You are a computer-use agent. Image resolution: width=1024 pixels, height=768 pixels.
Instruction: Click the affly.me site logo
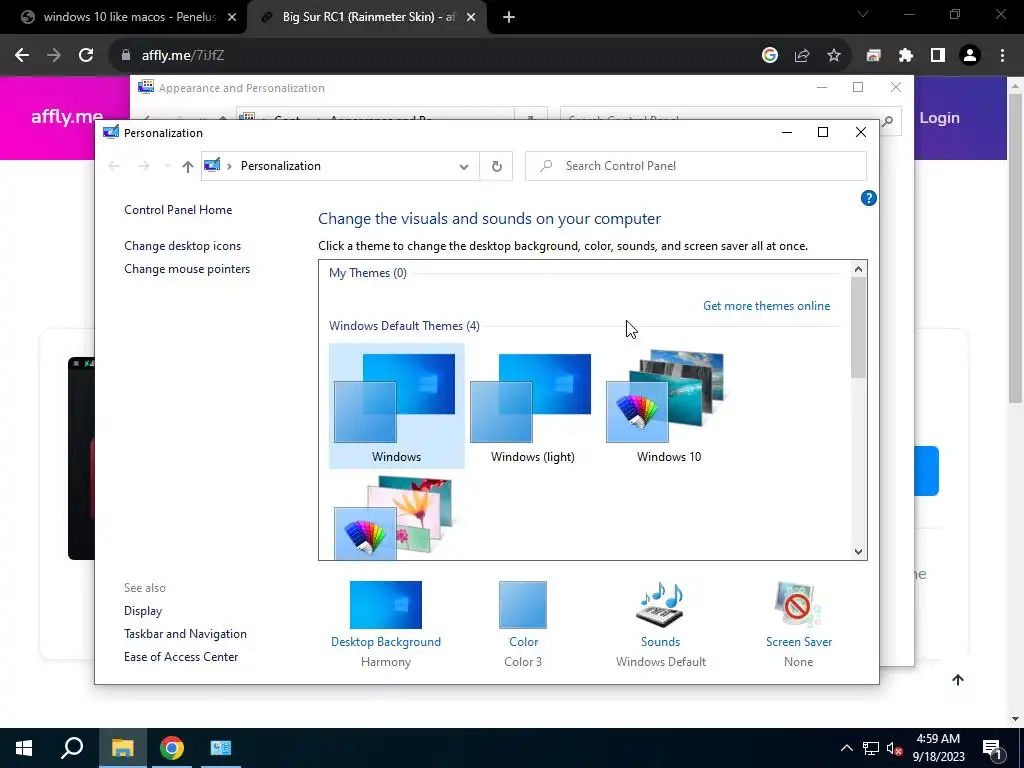[67, 117]
